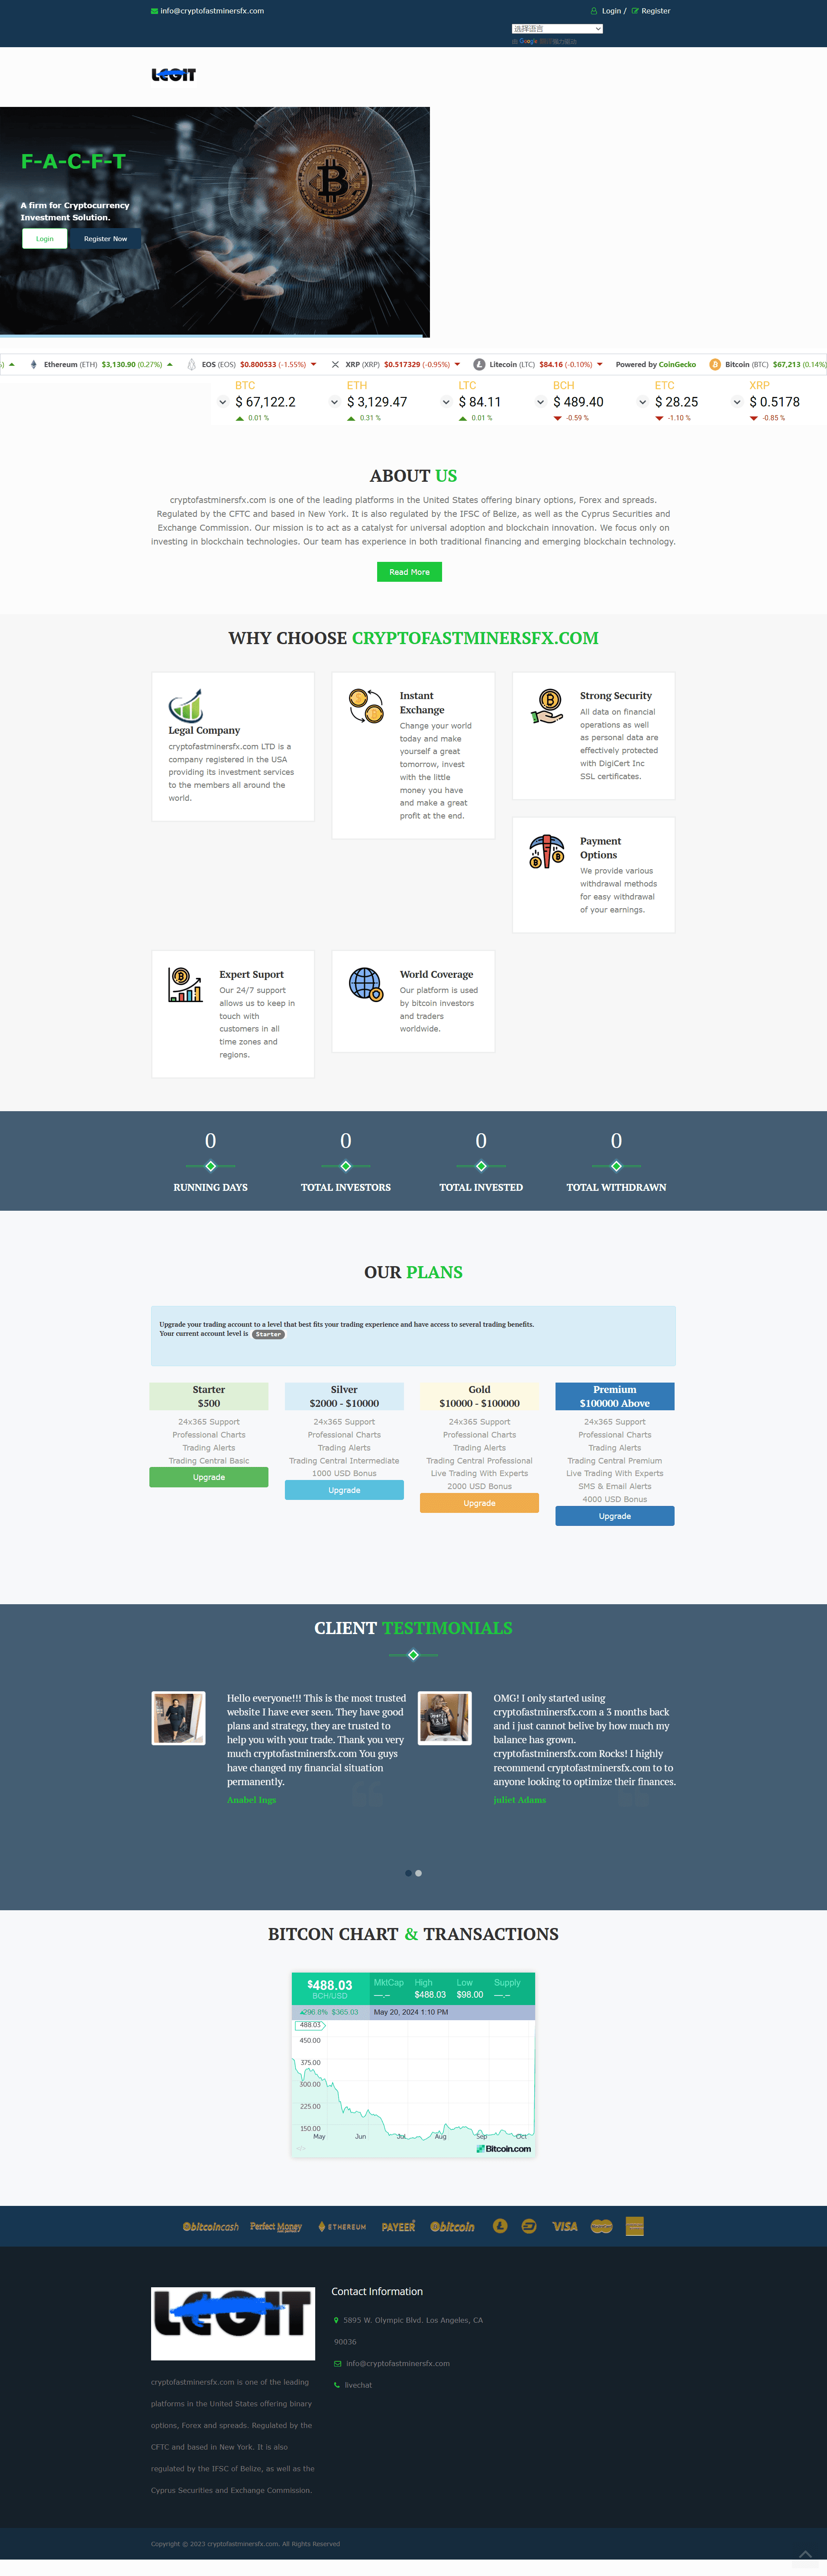This screenshot has height=2576, width=827.
Task: Click the Premium $100000 Above plan header
Action: 615,1397
